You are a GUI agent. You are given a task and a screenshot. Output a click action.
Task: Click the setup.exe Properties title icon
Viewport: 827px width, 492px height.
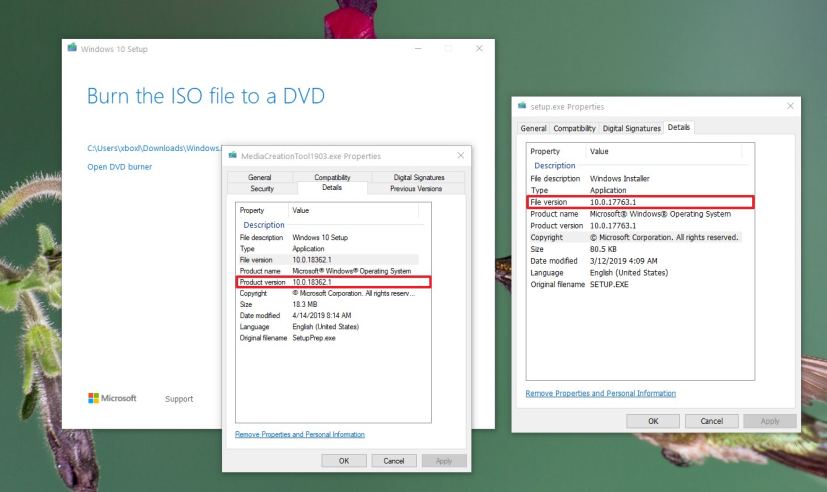pos(522,105)
